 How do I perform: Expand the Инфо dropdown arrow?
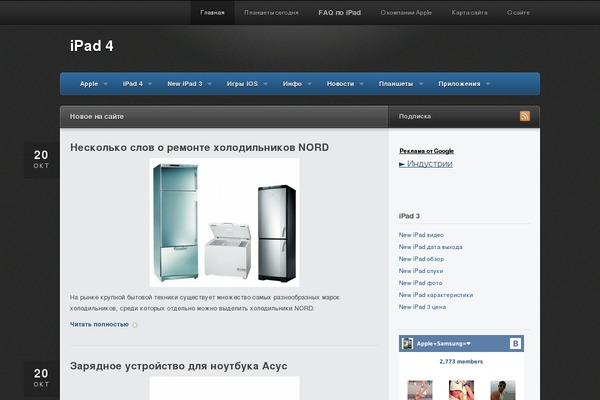click(x=310, y=84)
